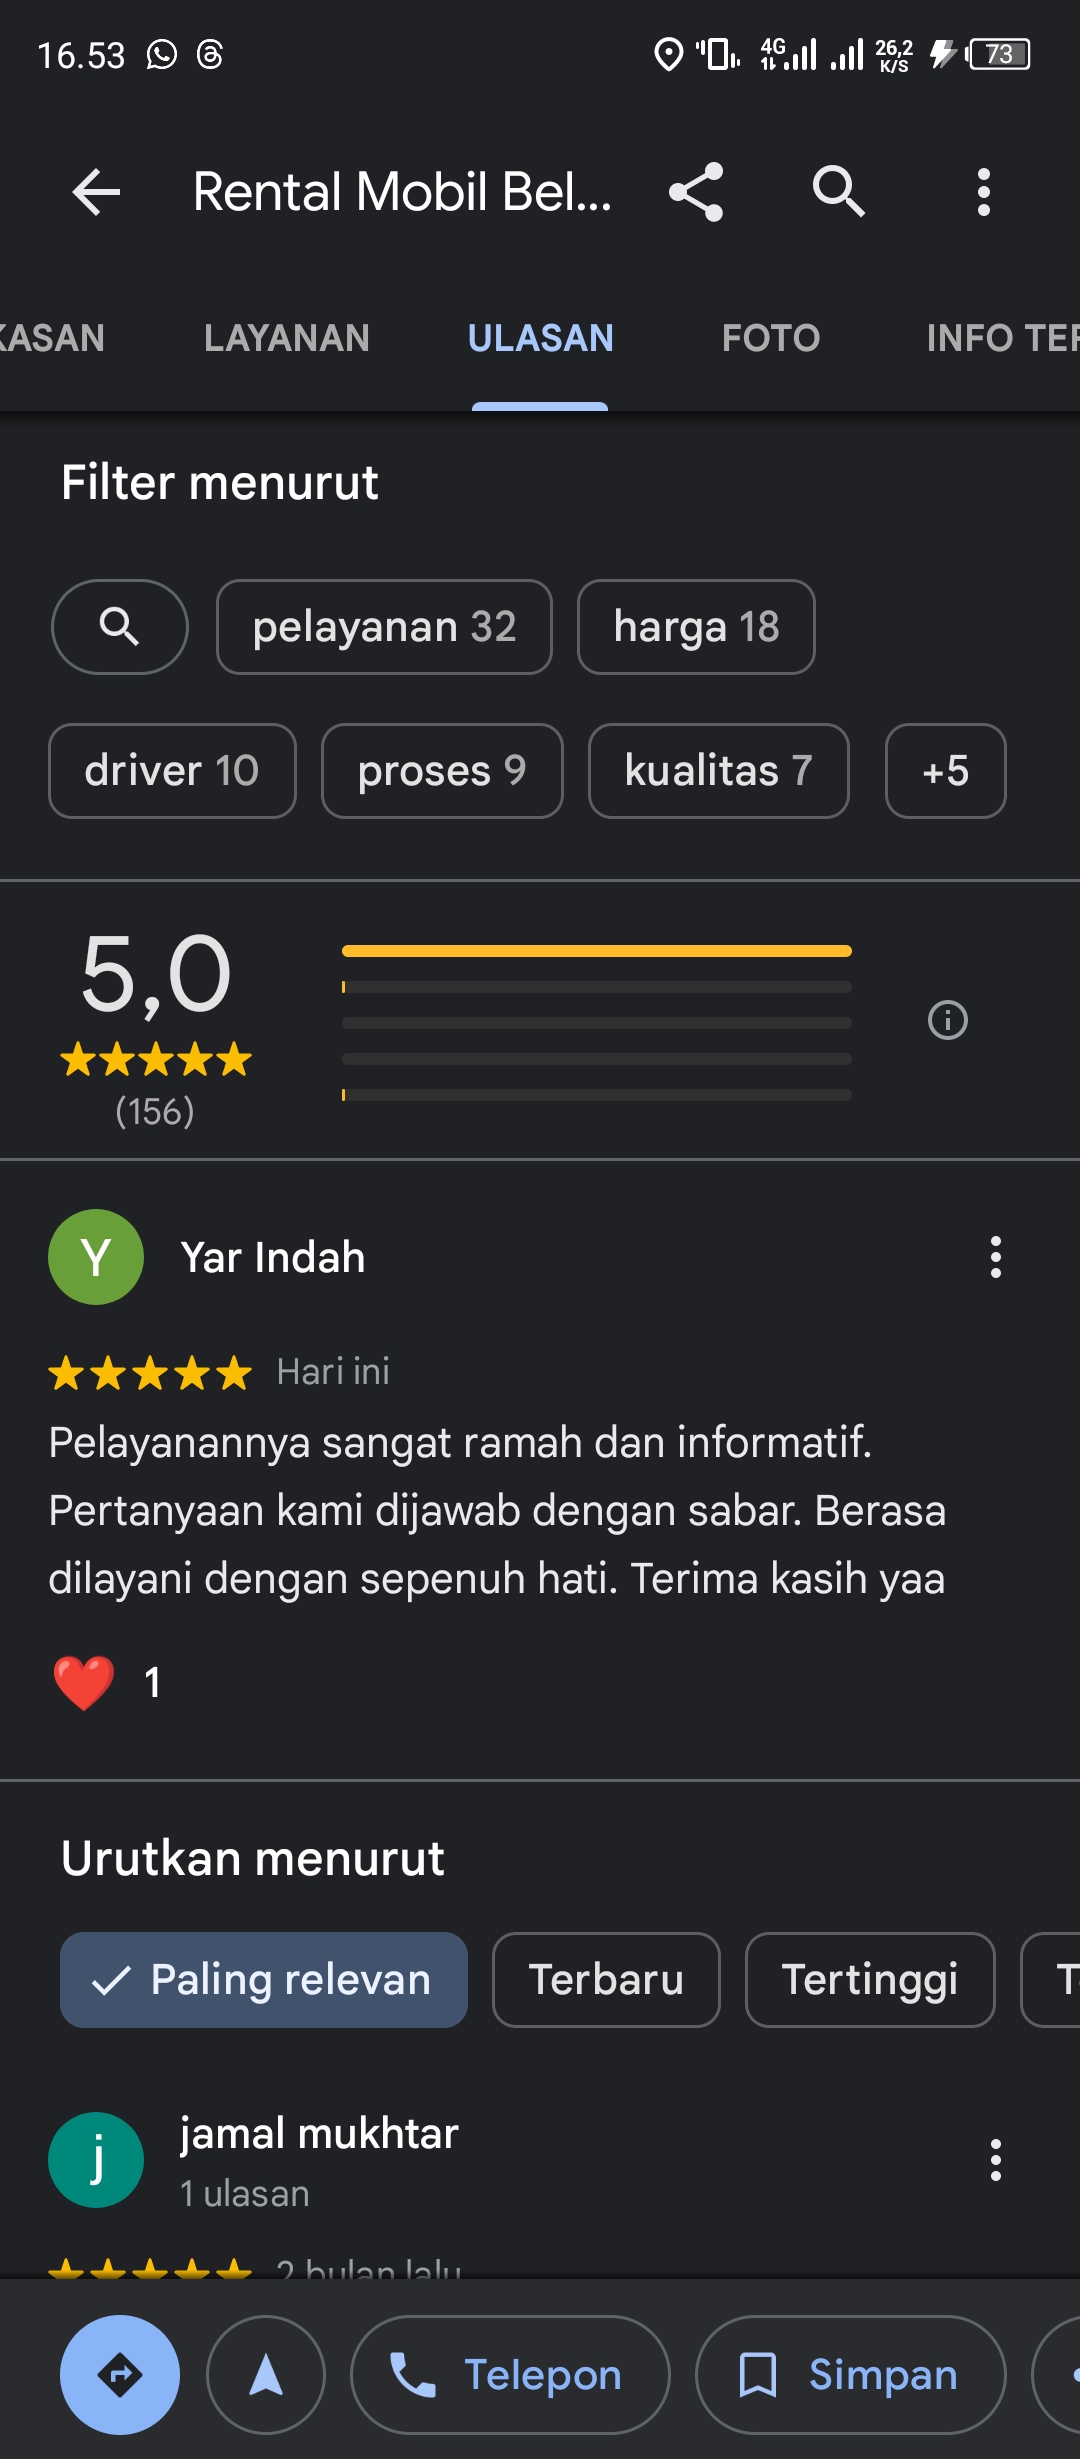Tap the Simpan button
The image size is (1080, 2459).
(x=850, y=2374)
